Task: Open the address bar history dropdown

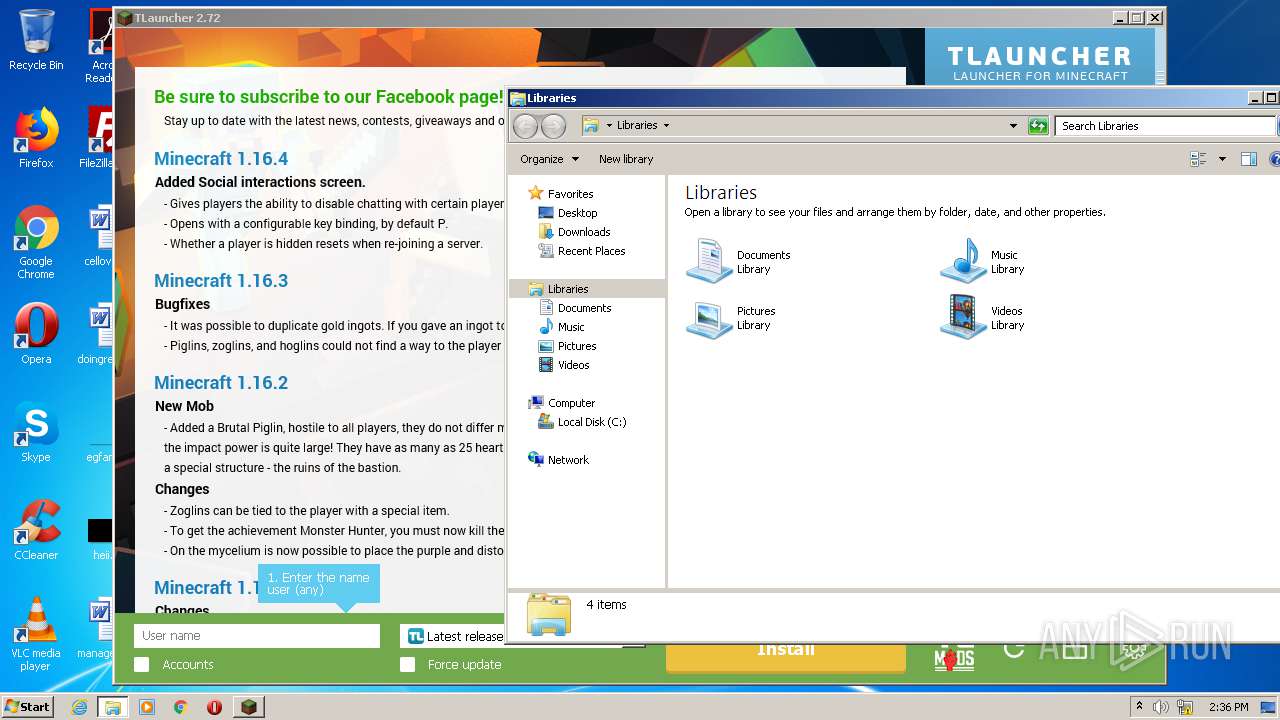Action: point(1013,126)
